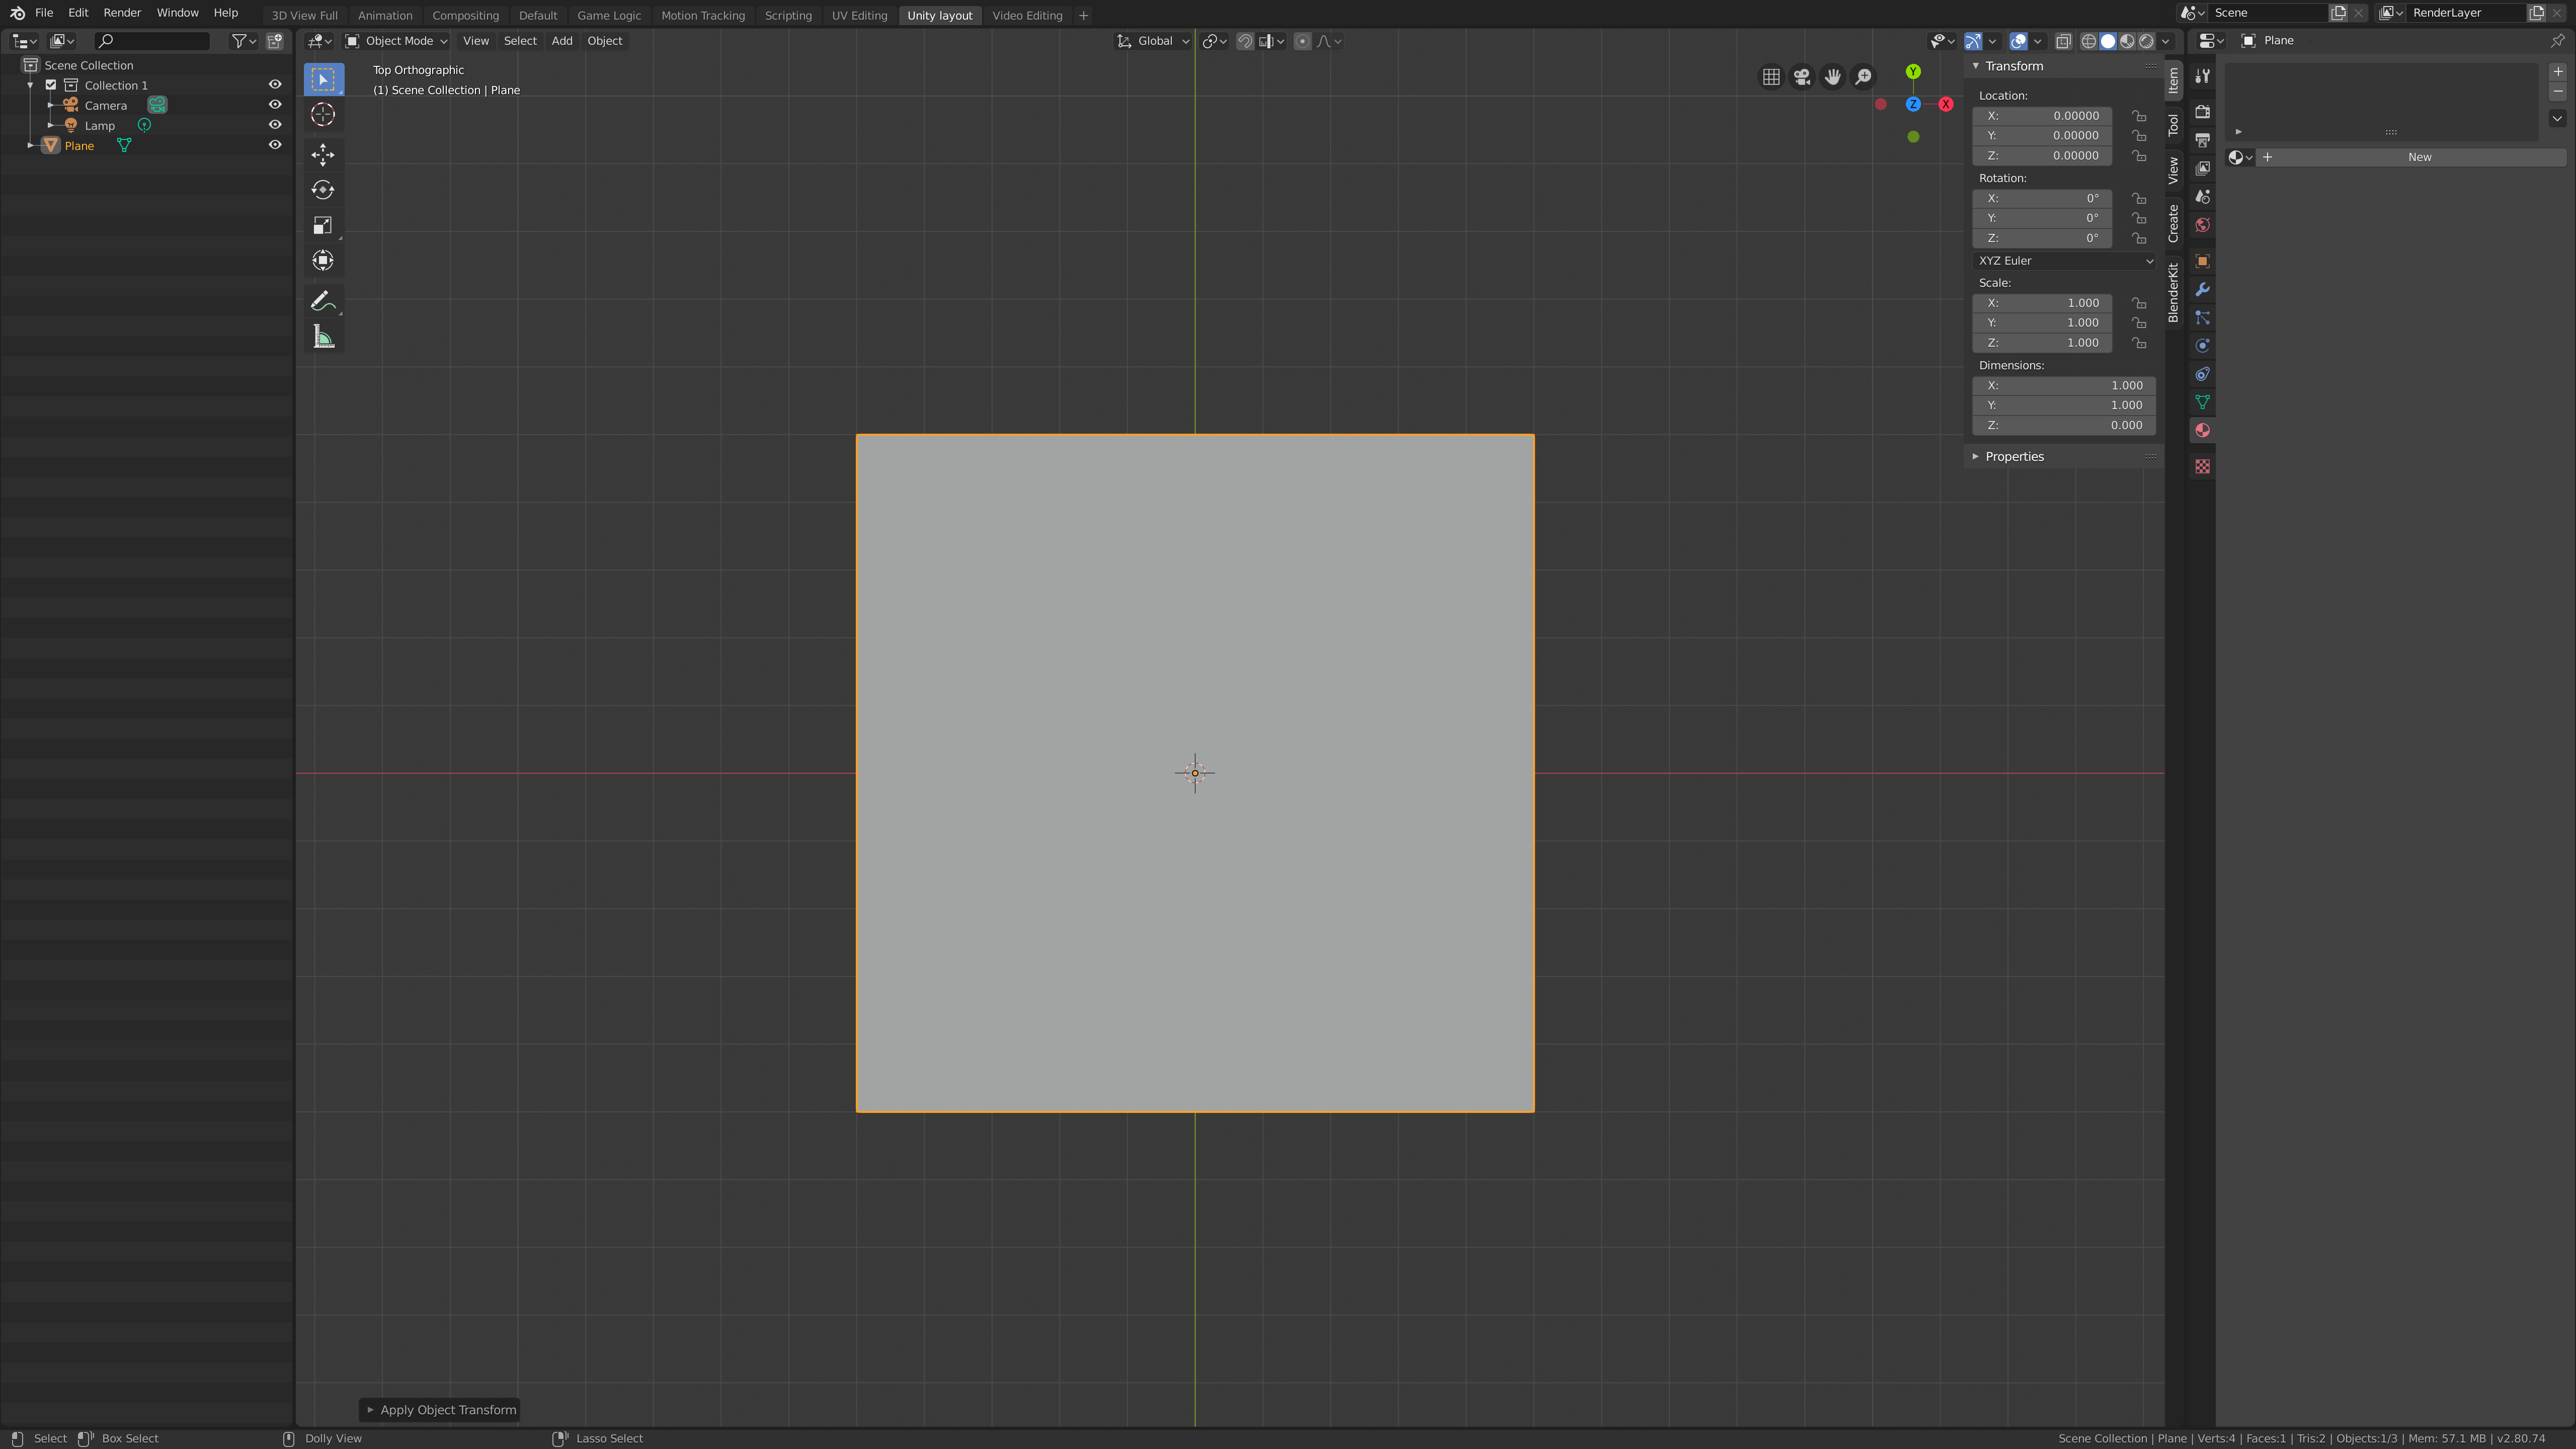Open Output properties tab
This screenshot has width=2576, height=1449.
pos(2203,140)
